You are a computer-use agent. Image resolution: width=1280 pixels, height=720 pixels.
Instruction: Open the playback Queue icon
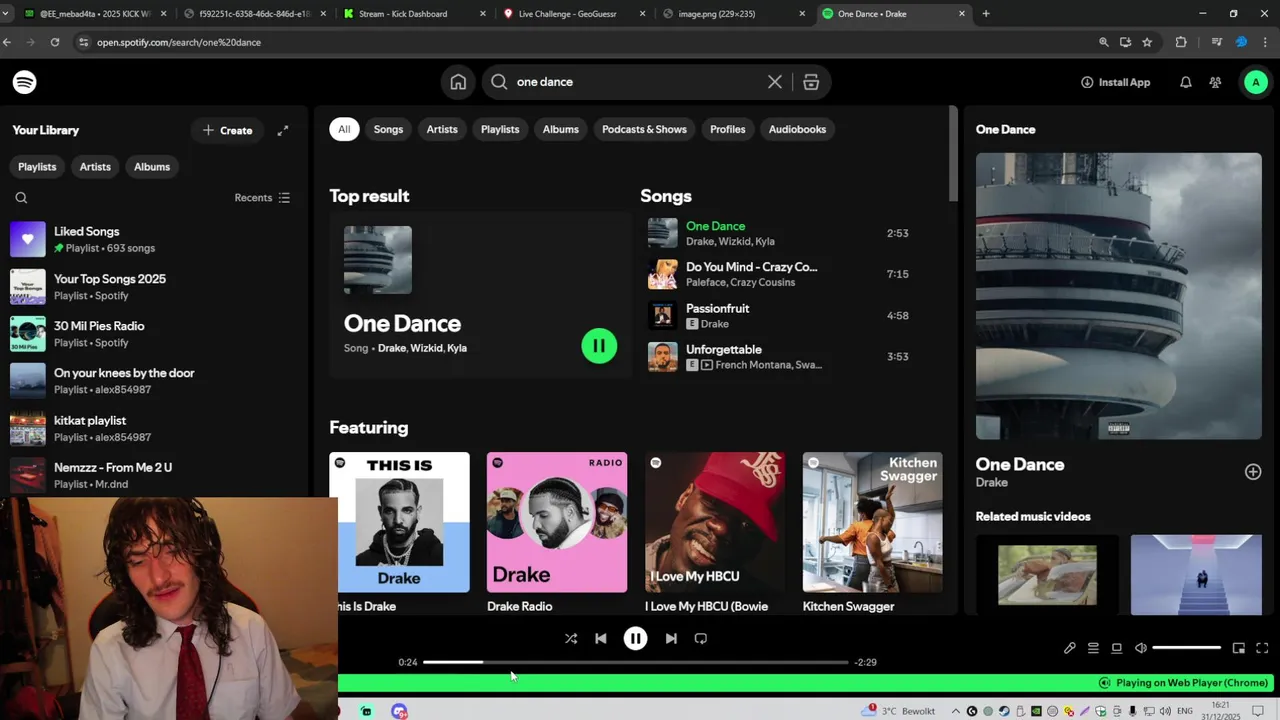pyautogui.click(x=1093, y=648)
